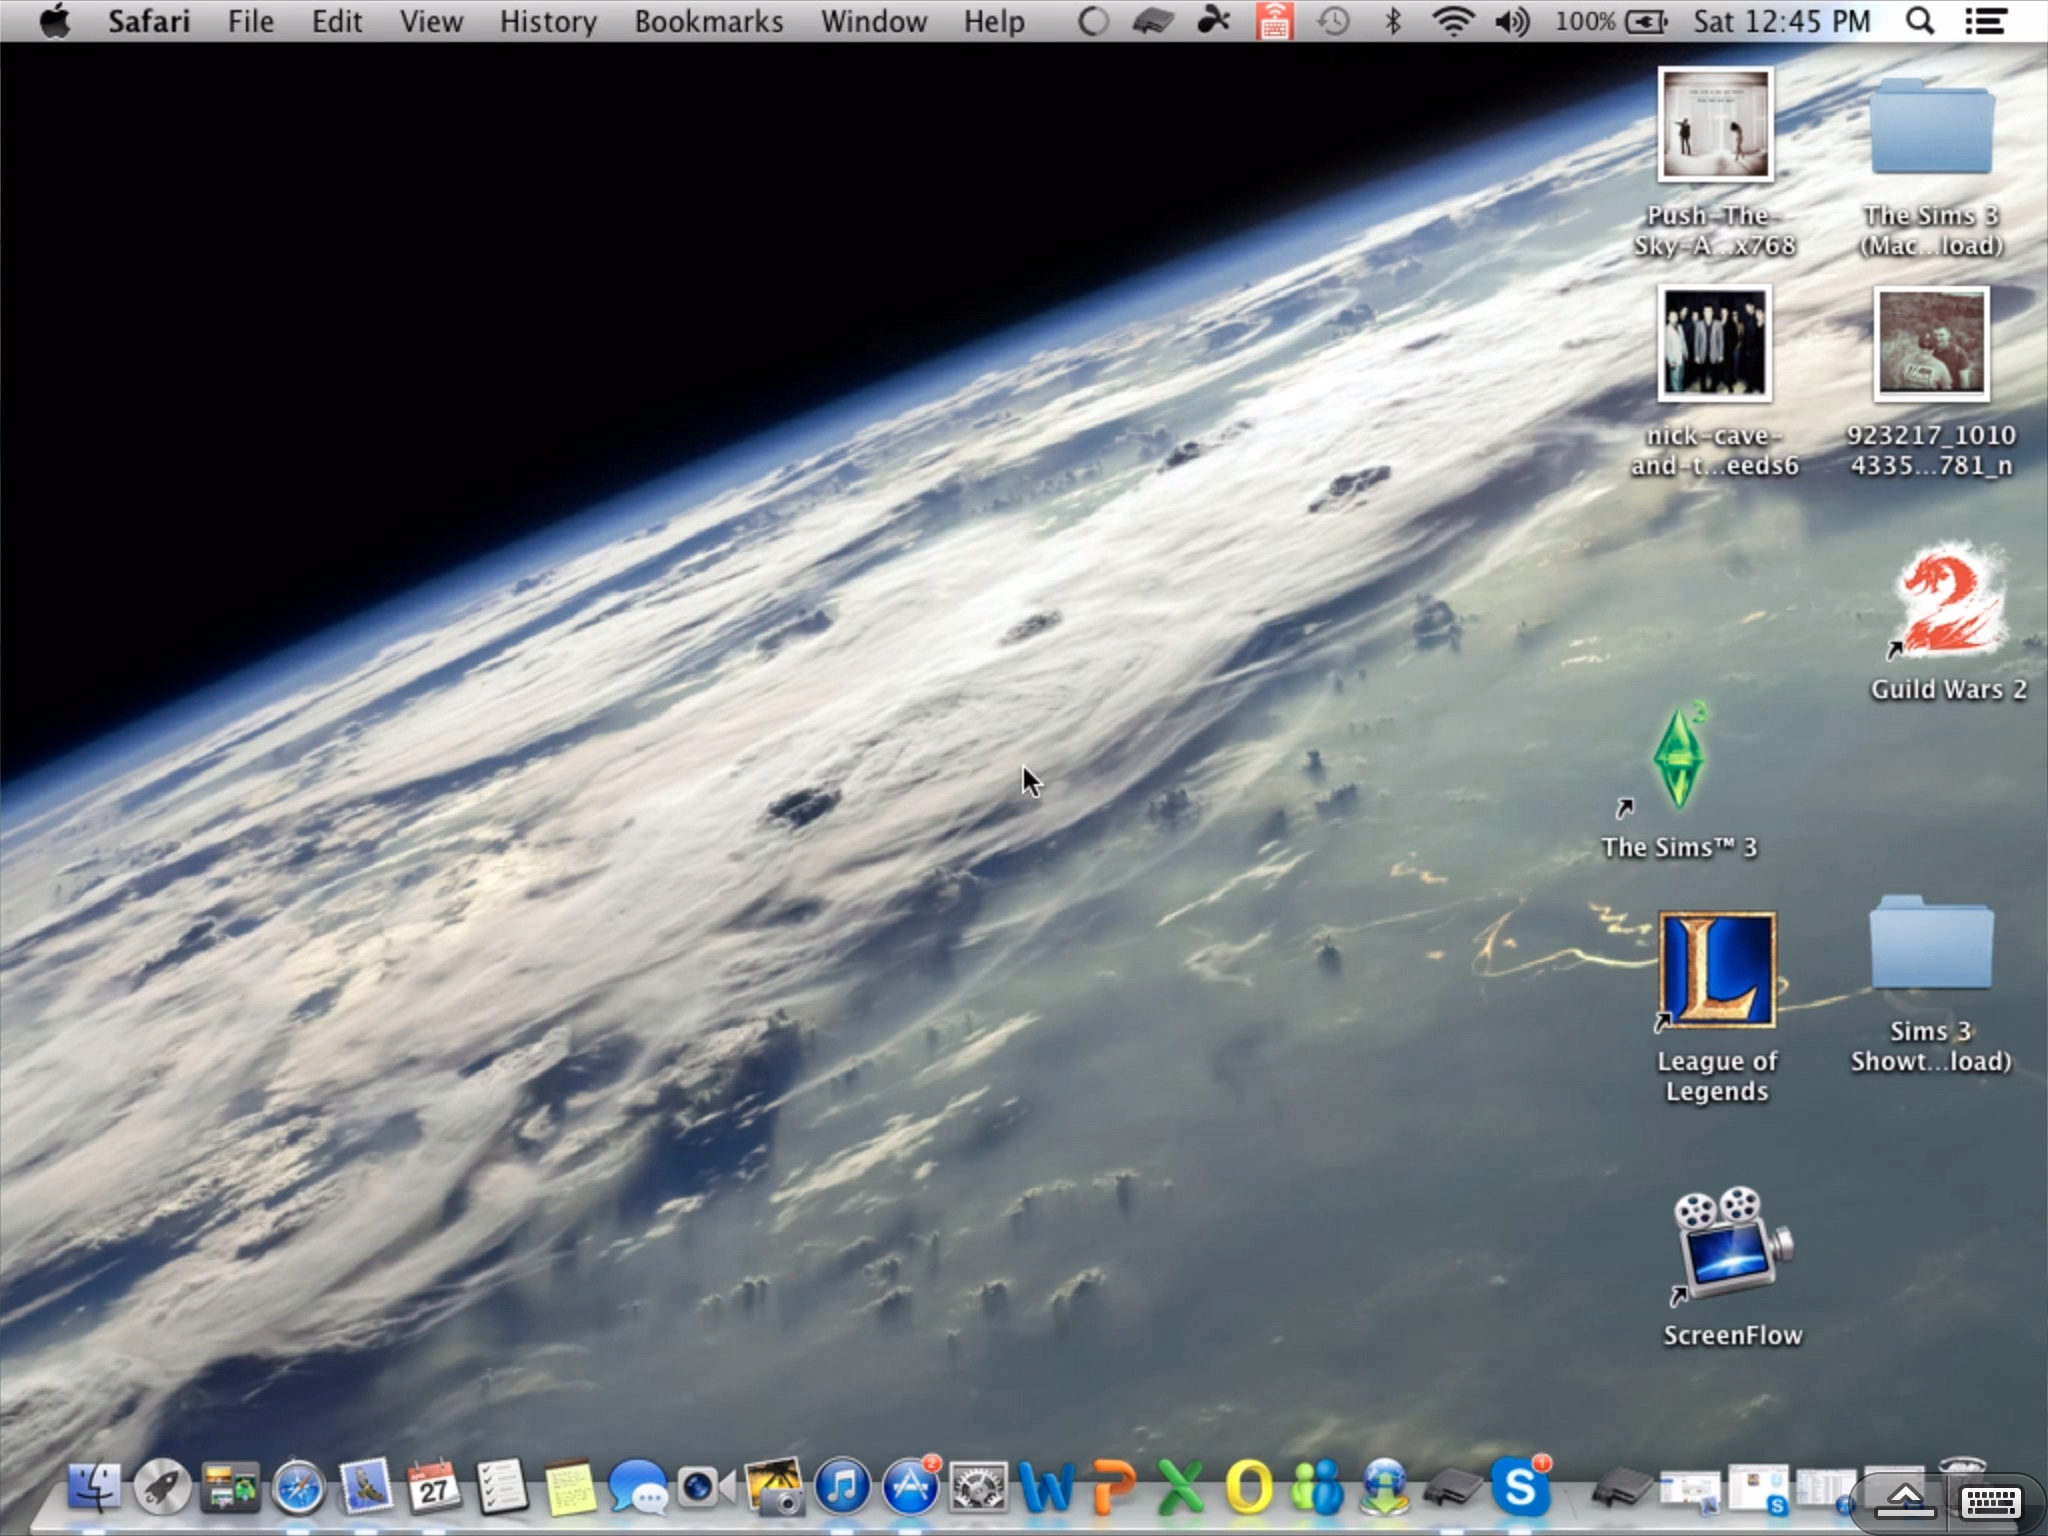Open the Calendar dock icon
This screenshot has width=2048, height=1536.
(x=433, y=1488)
